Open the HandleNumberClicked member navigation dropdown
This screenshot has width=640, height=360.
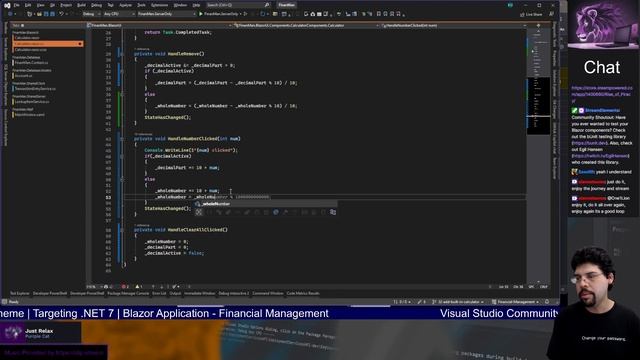click(453, 25)
